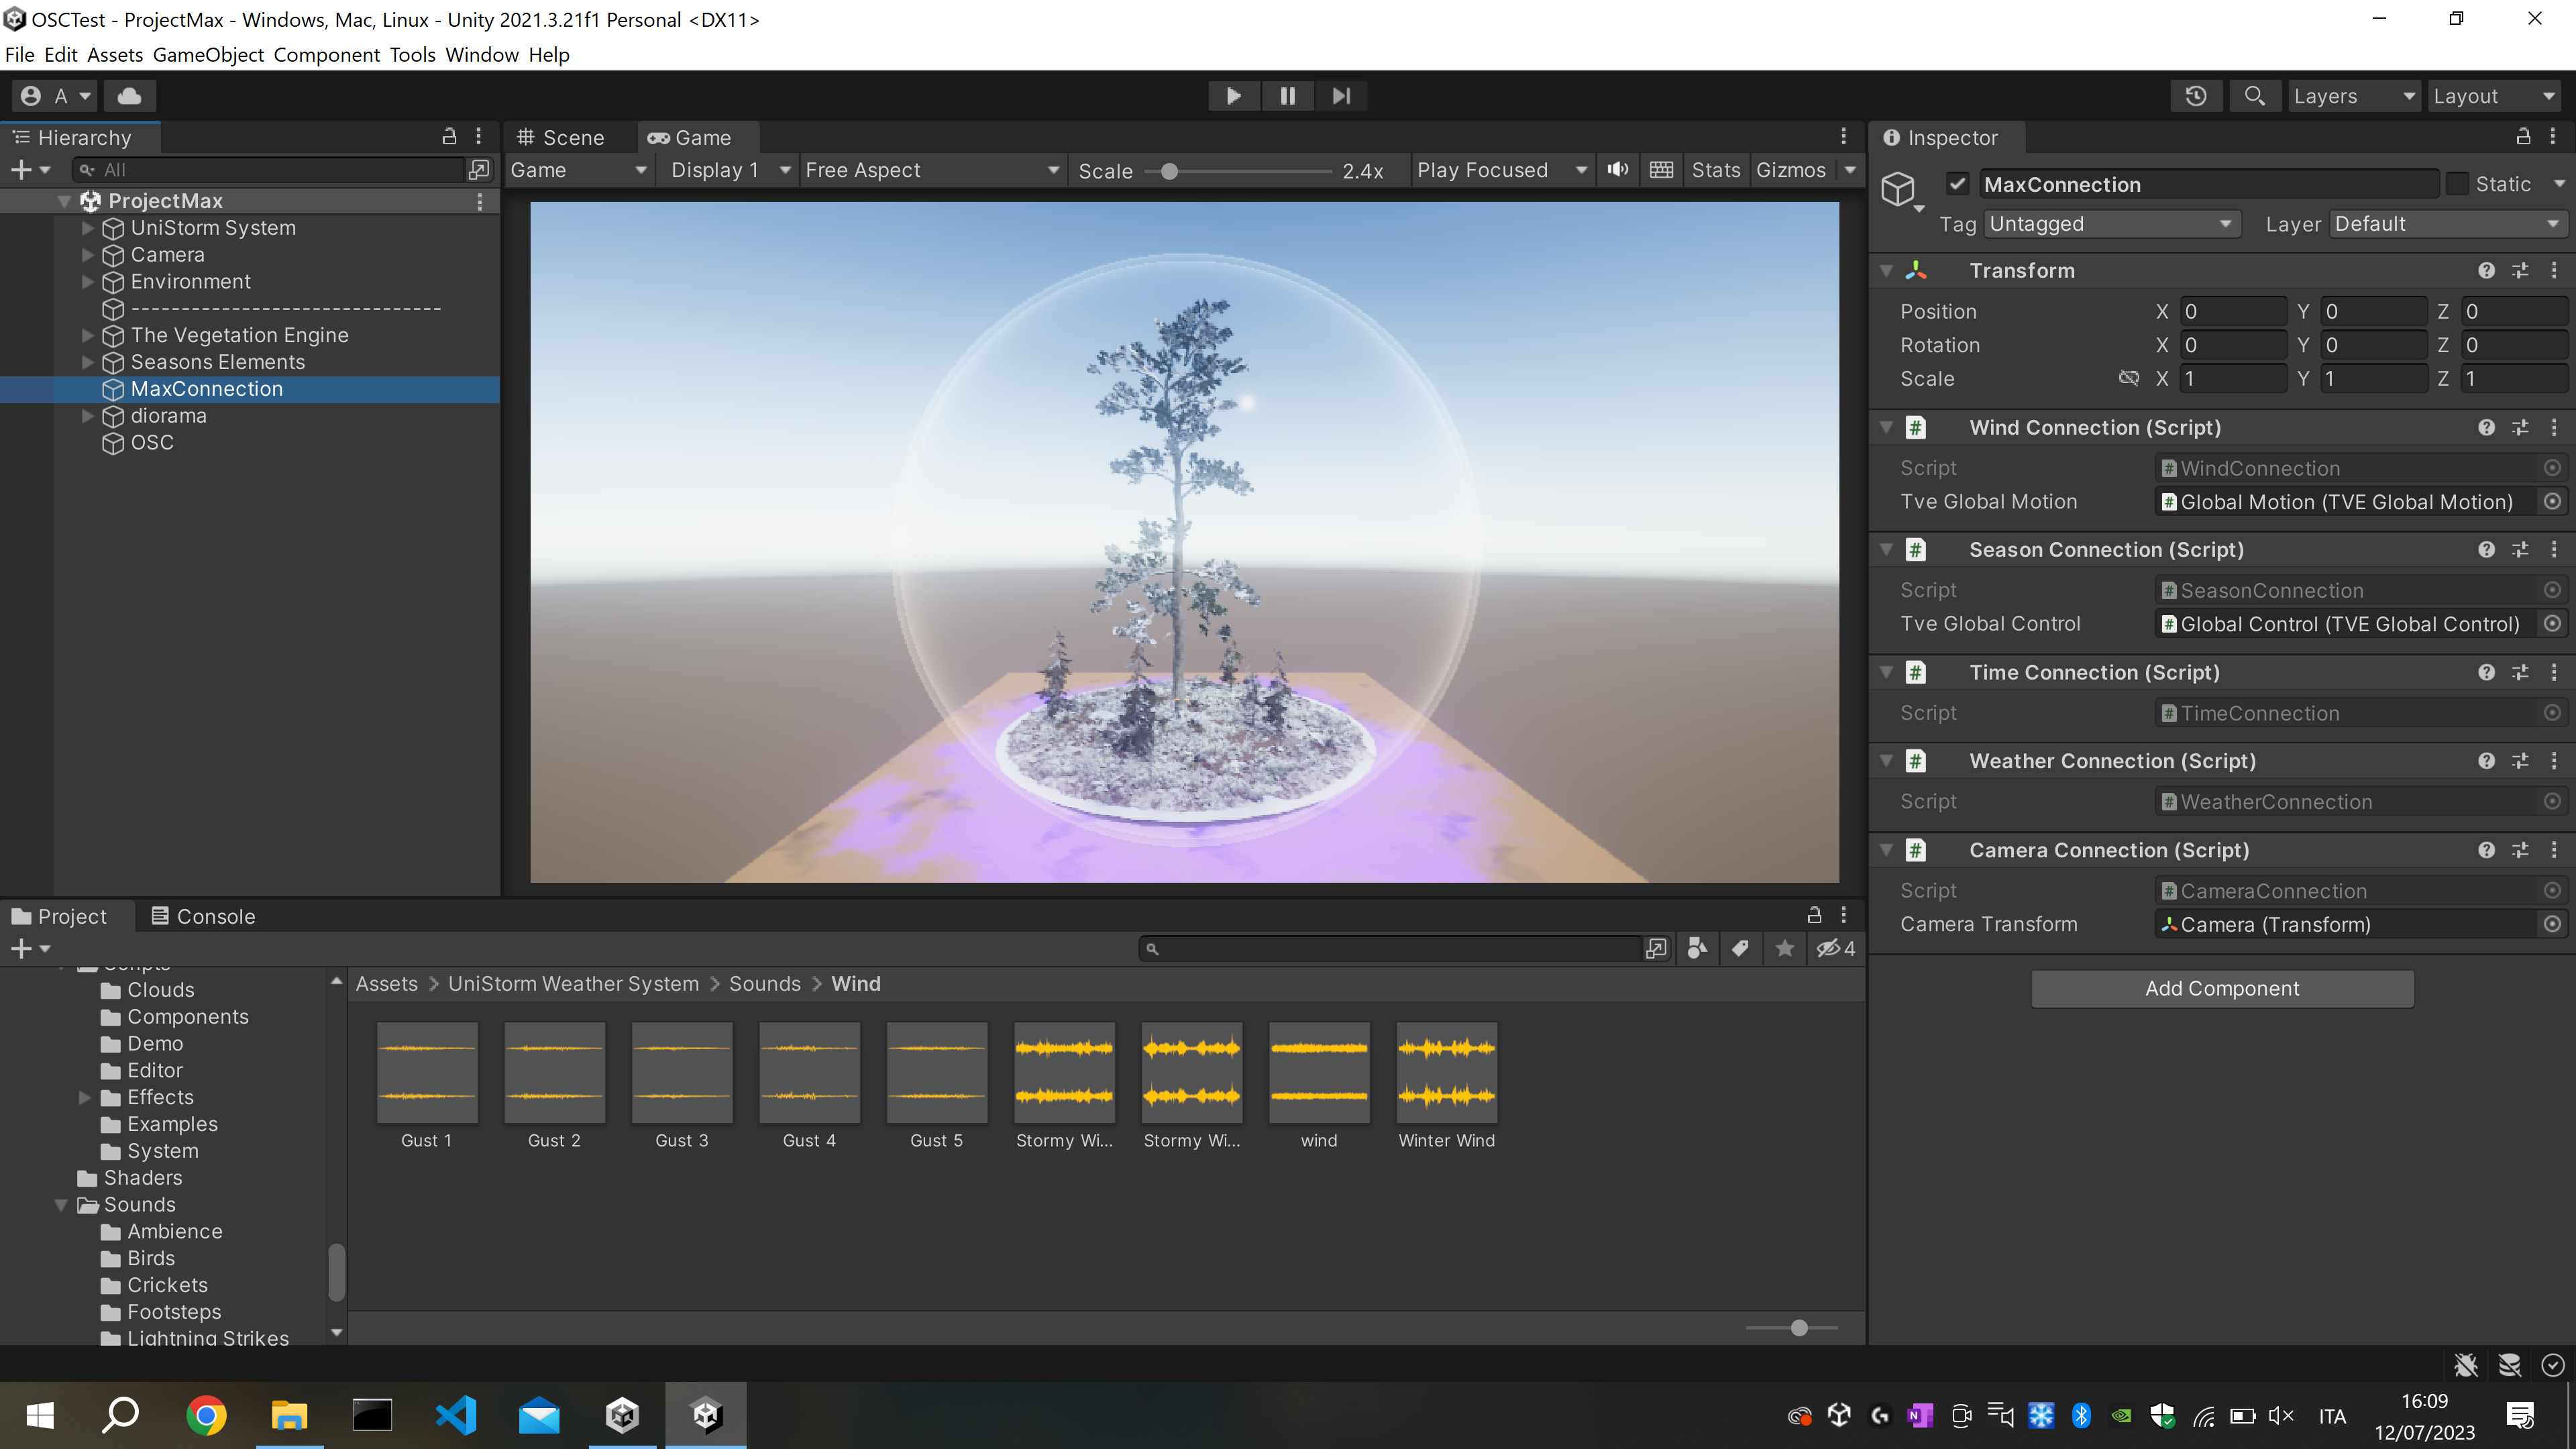2576x1449 pixels.
Task: Click the Pause button in the toolbar
Action: (x=1287, y=96)
